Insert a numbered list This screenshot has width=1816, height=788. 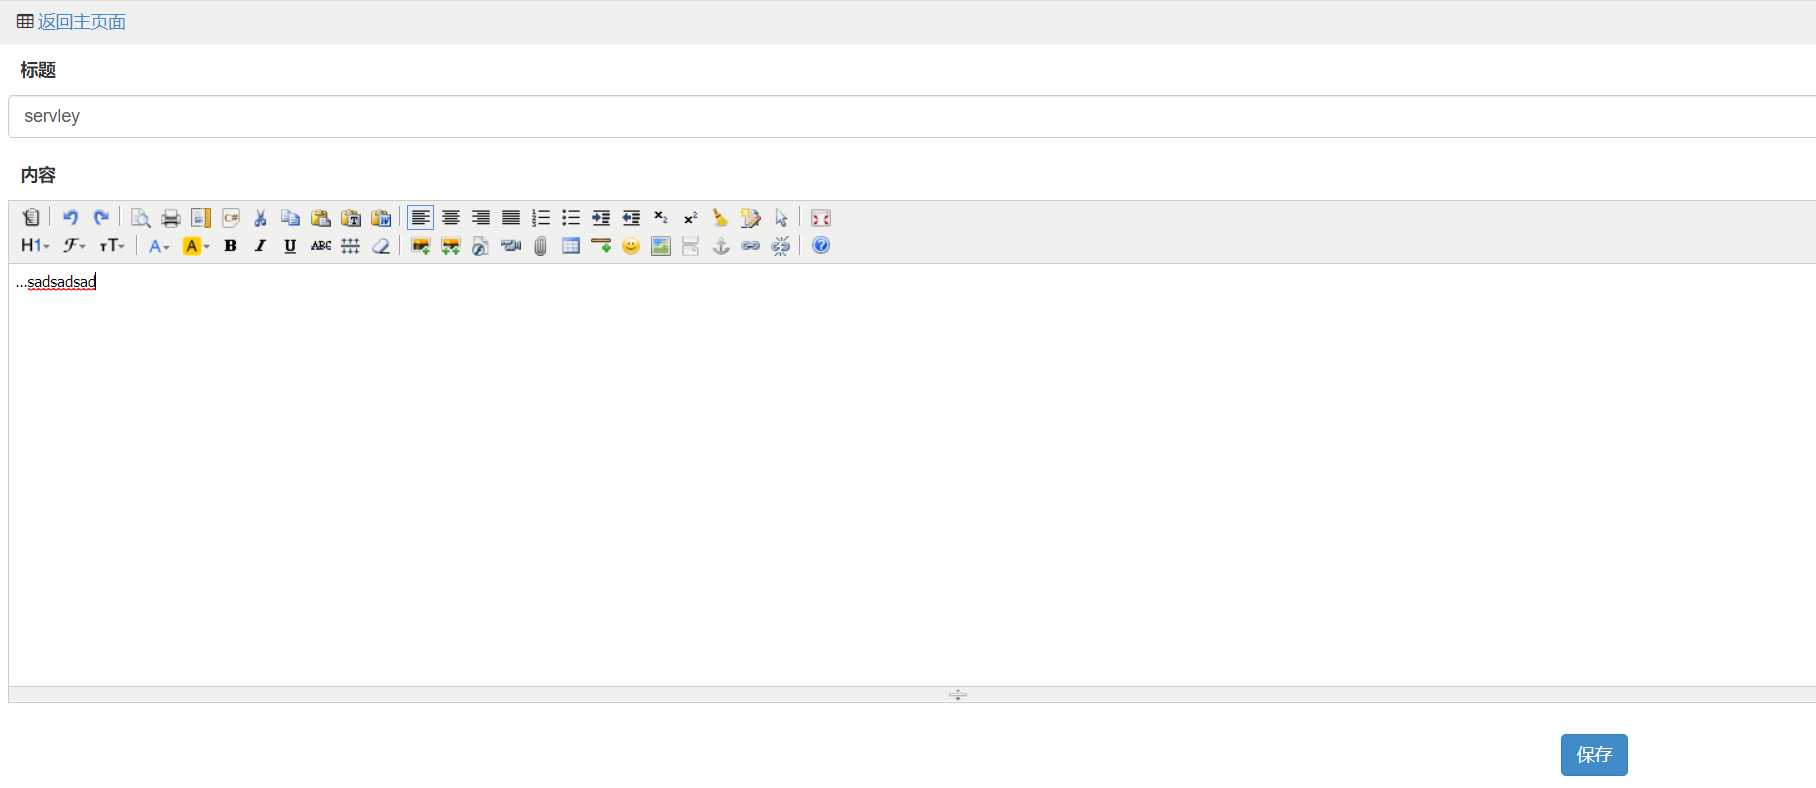point(541,217)
